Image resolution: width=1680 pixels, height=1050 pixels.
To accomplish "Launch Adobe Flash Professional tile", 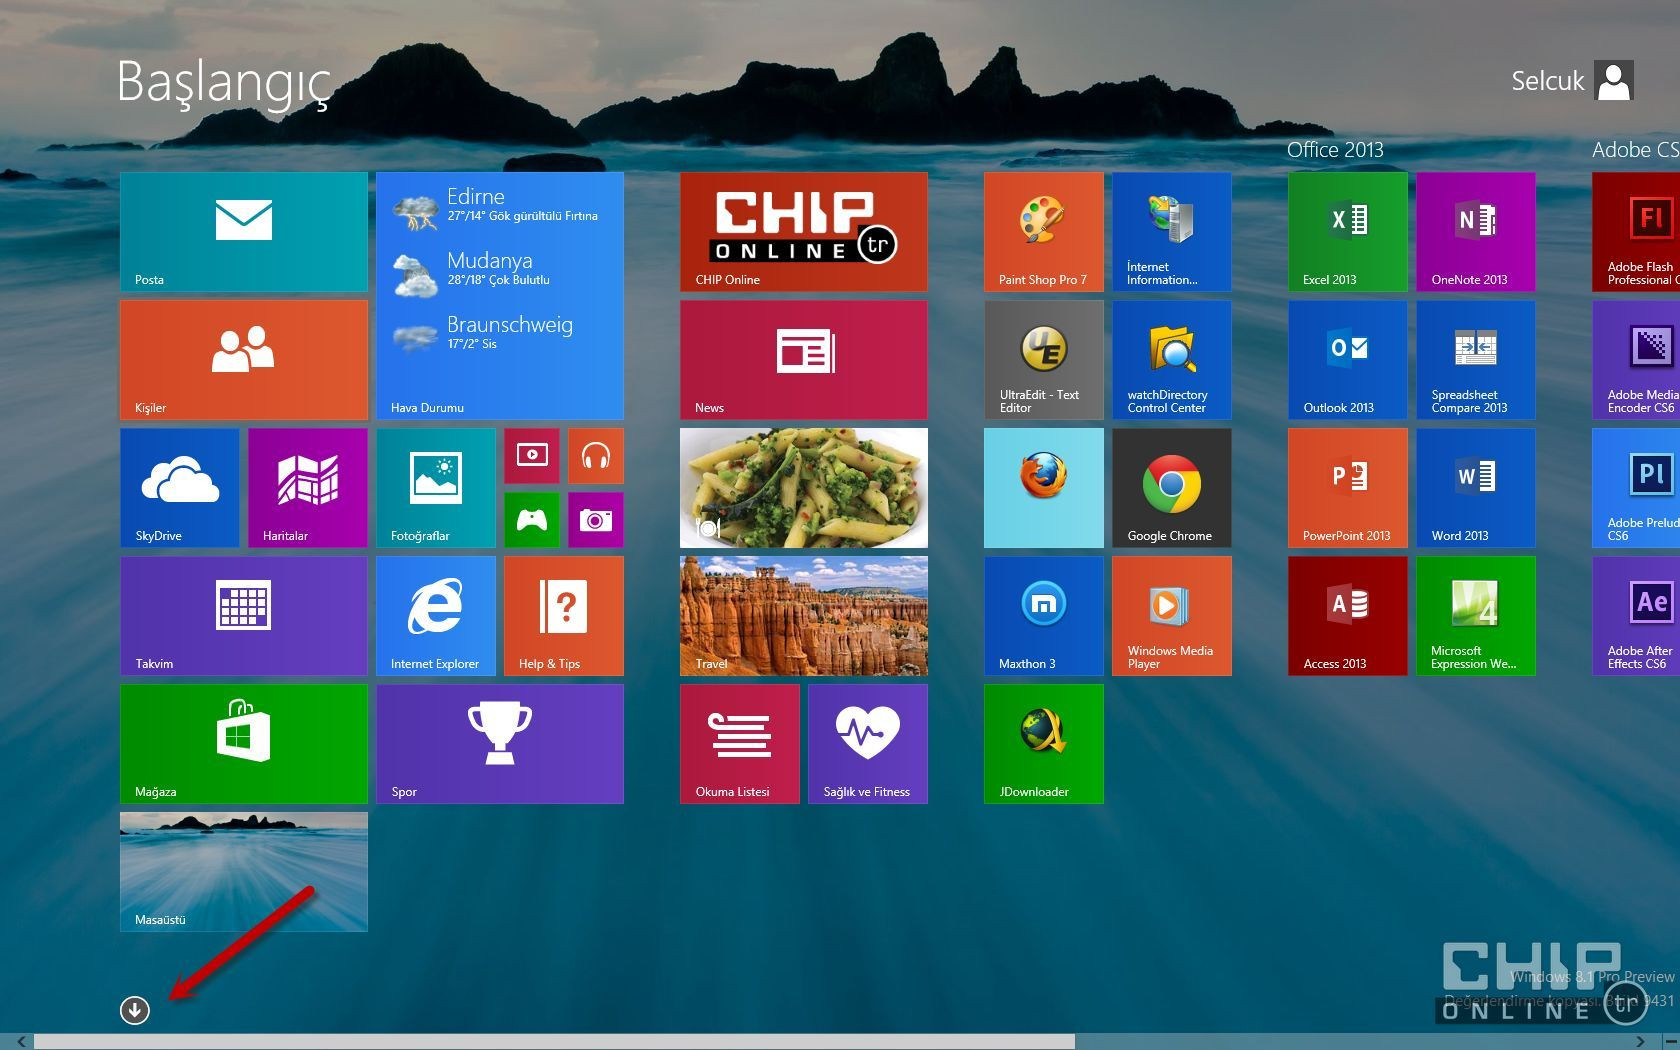I will 1636,232.
